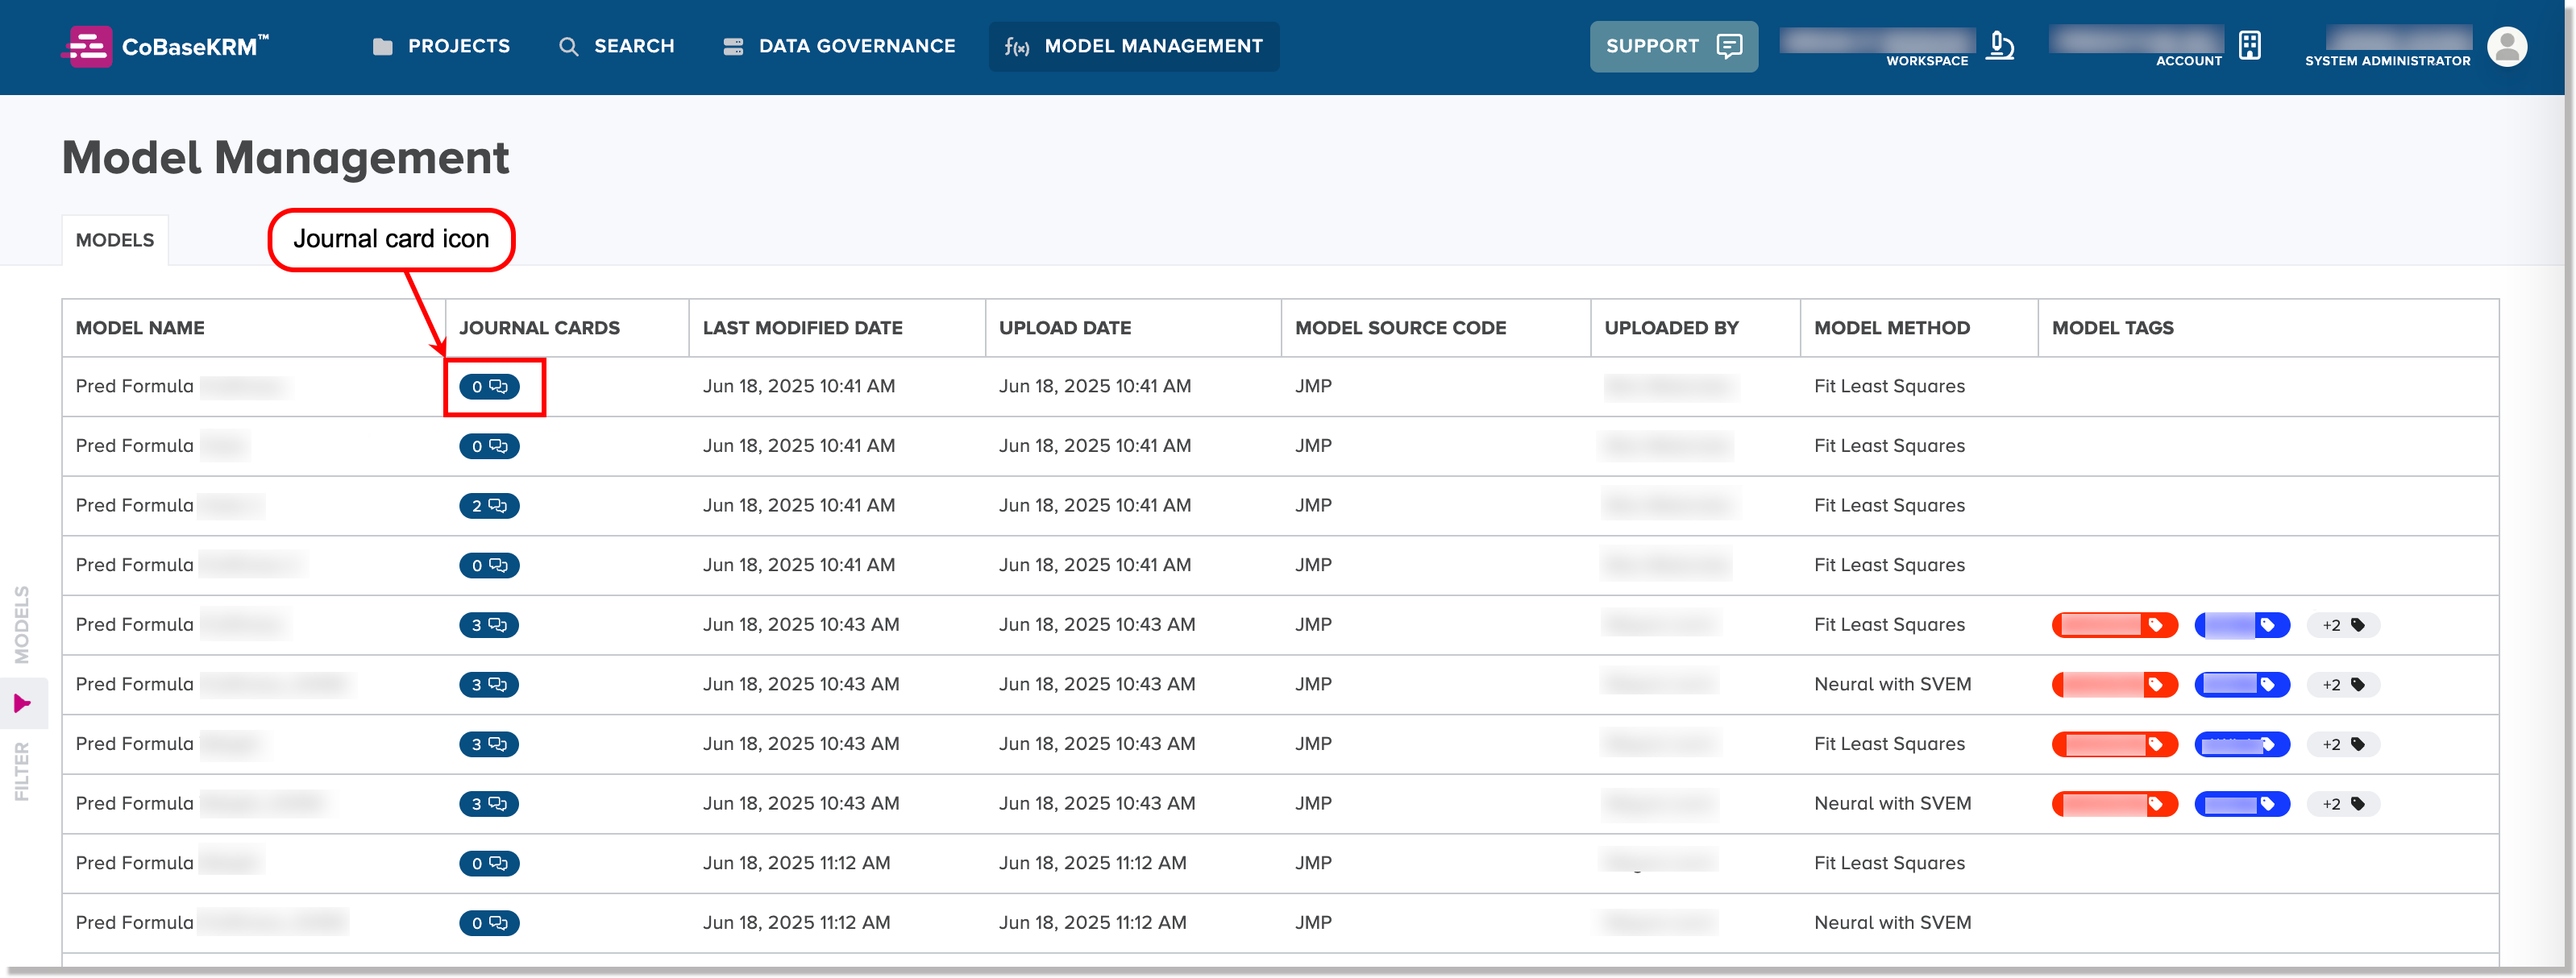Open journal cards for first row
Screen dimensions: 2576x978
pos(489,387)
